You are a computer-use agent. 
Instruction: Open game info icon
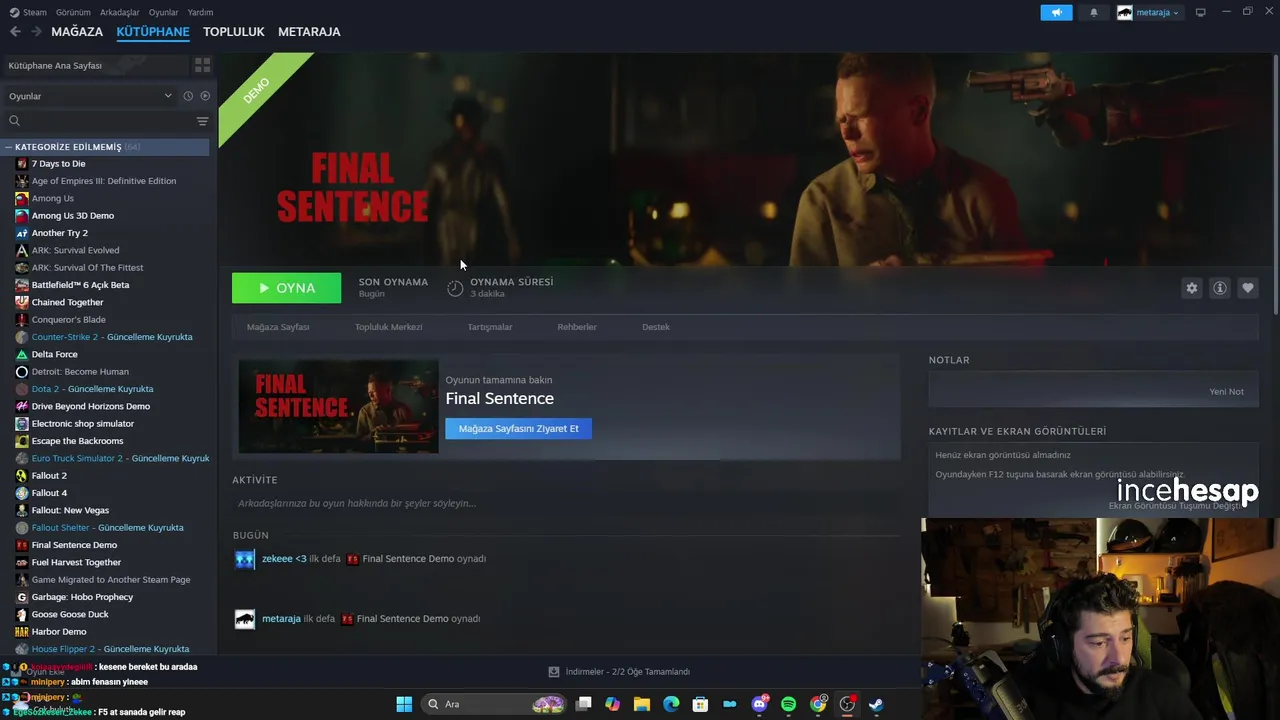tap(1219, 288)
